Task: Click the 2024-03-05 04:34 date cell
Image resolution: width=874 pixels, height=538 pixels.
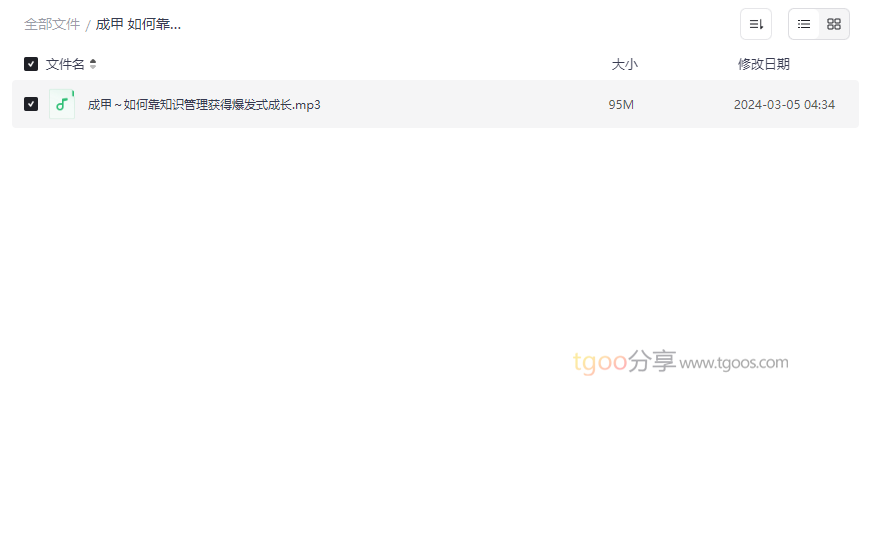Action: [x=784, y=105]
